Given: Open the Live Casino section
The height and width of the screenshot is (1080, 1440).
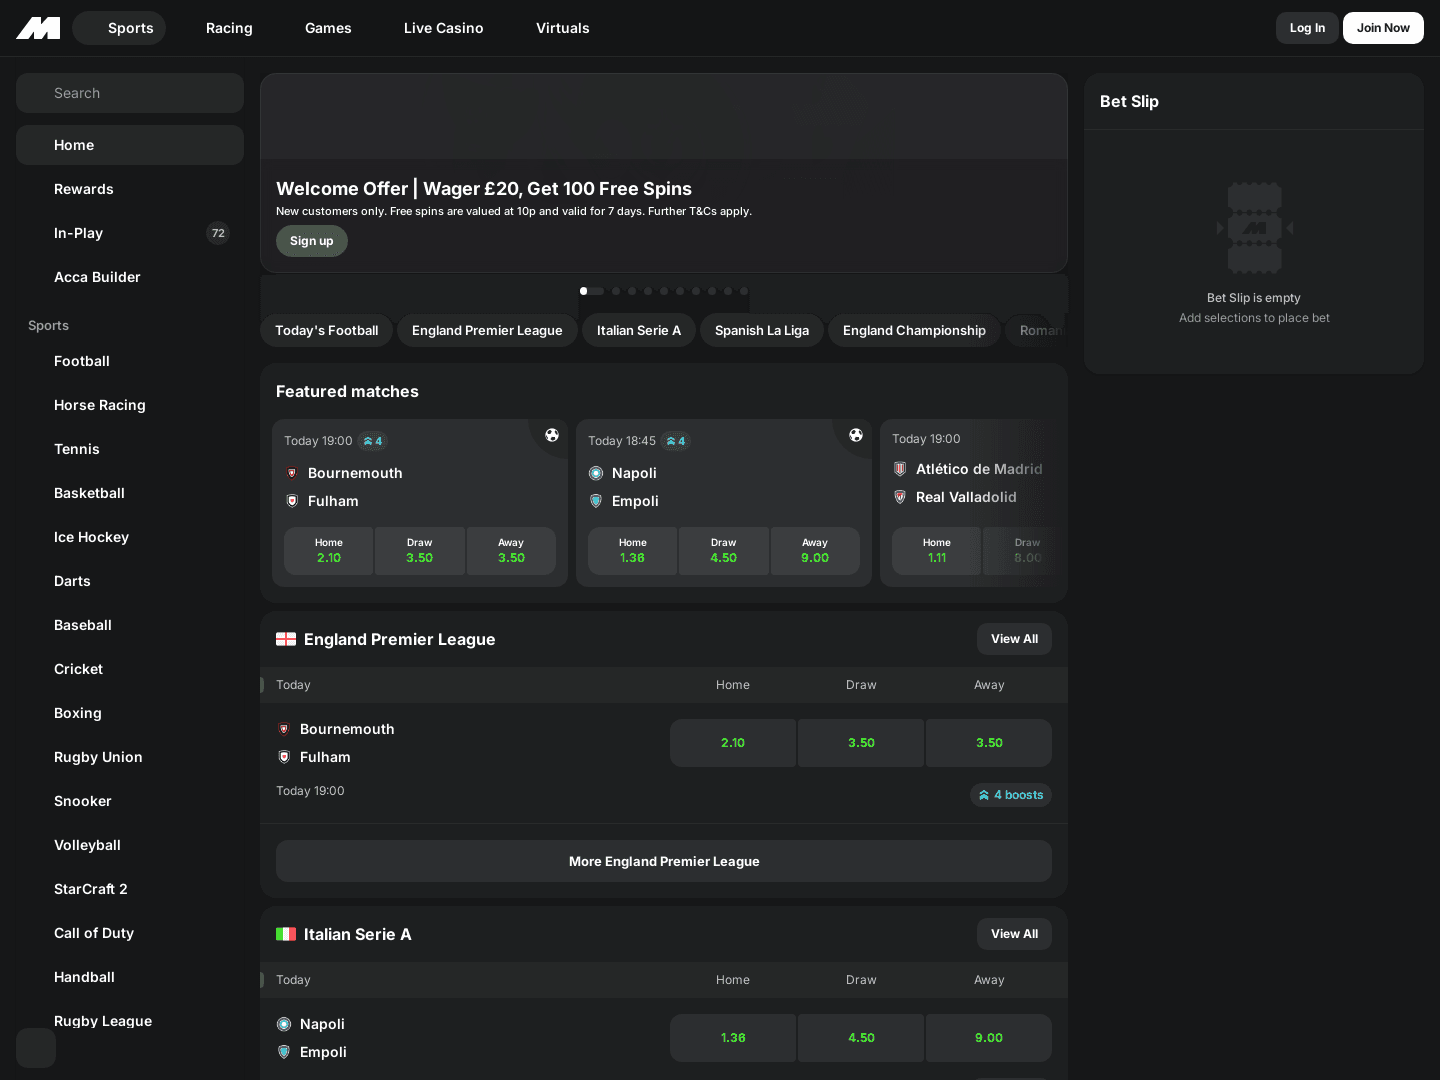Looking at the screenshot, I should (x=443, y=28).
